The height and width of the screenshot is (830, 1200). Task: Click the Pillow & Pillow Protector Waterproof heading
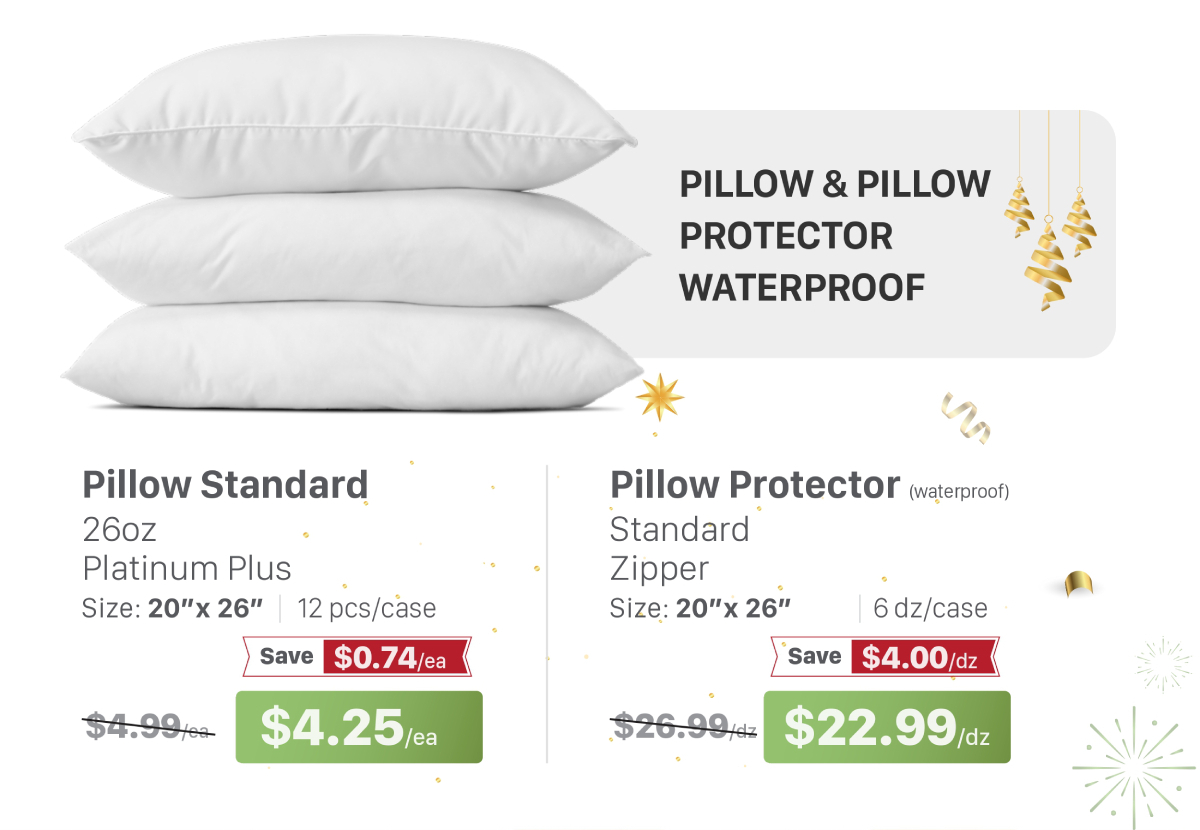click(834, 236)
